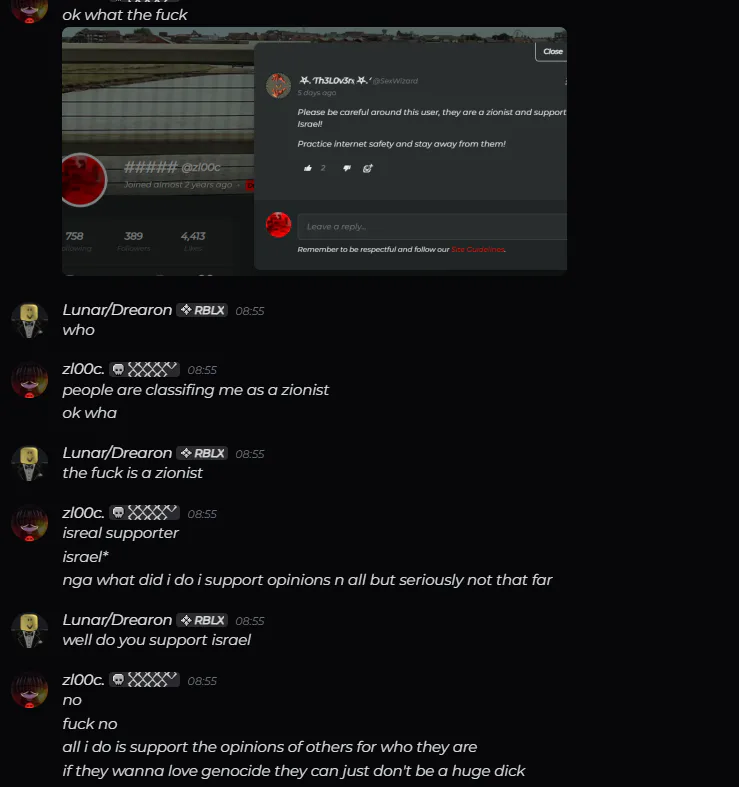This screenshot has height=787, width=739.
Task: Open the embedded profile screenshot image
Action: coord(314,151)
